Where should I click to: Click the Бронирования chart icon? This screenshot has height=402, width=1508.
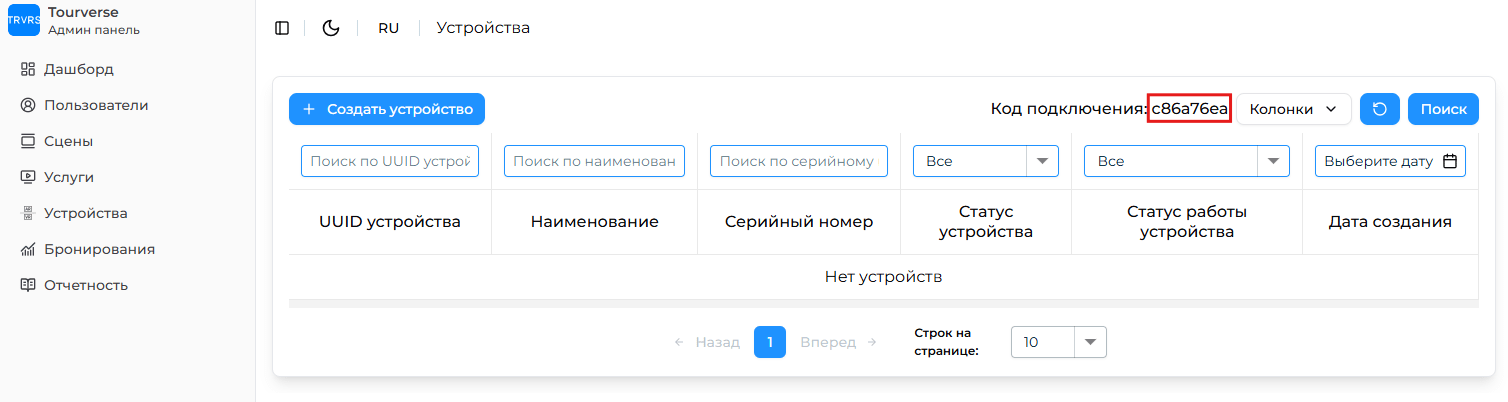point(28,249)
